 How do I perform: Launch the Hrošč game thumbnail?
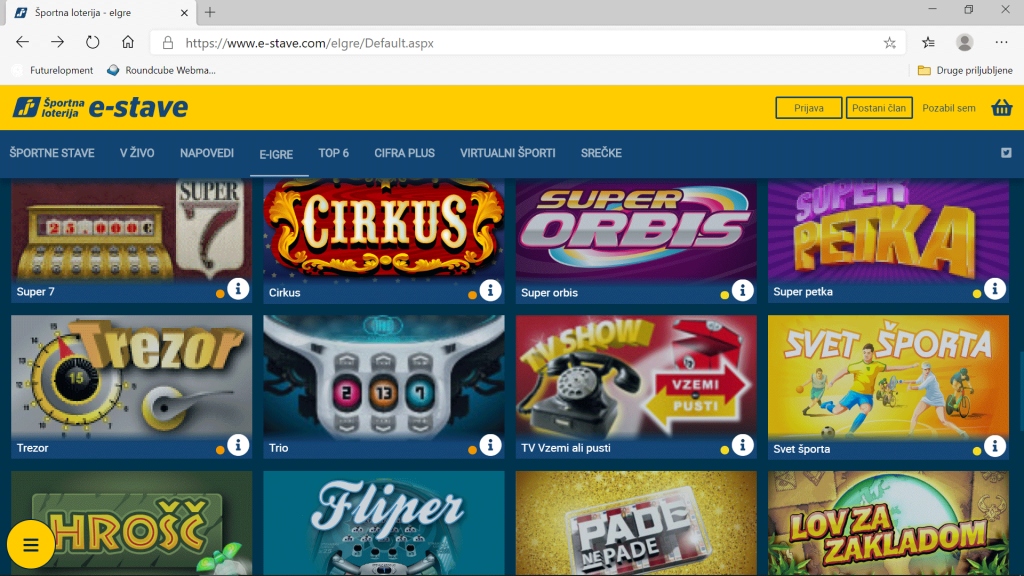point(131,523)
